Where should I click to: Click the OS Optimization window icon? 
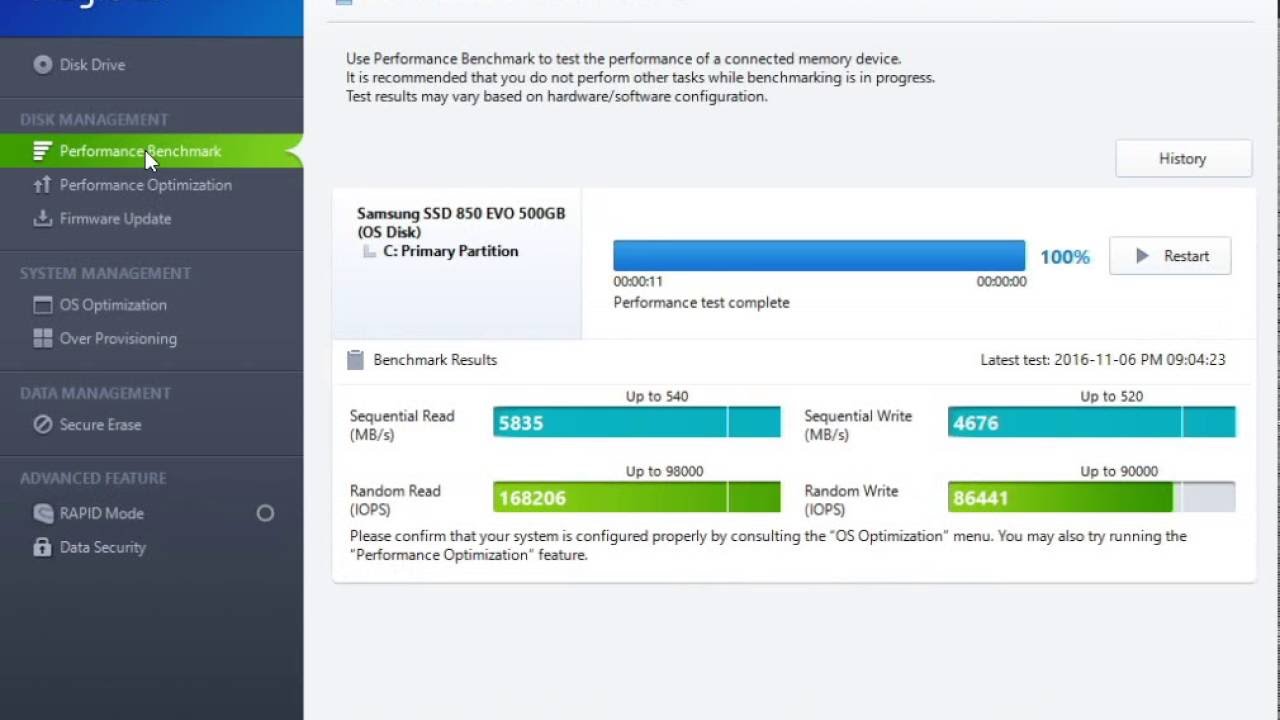[42, 305]
